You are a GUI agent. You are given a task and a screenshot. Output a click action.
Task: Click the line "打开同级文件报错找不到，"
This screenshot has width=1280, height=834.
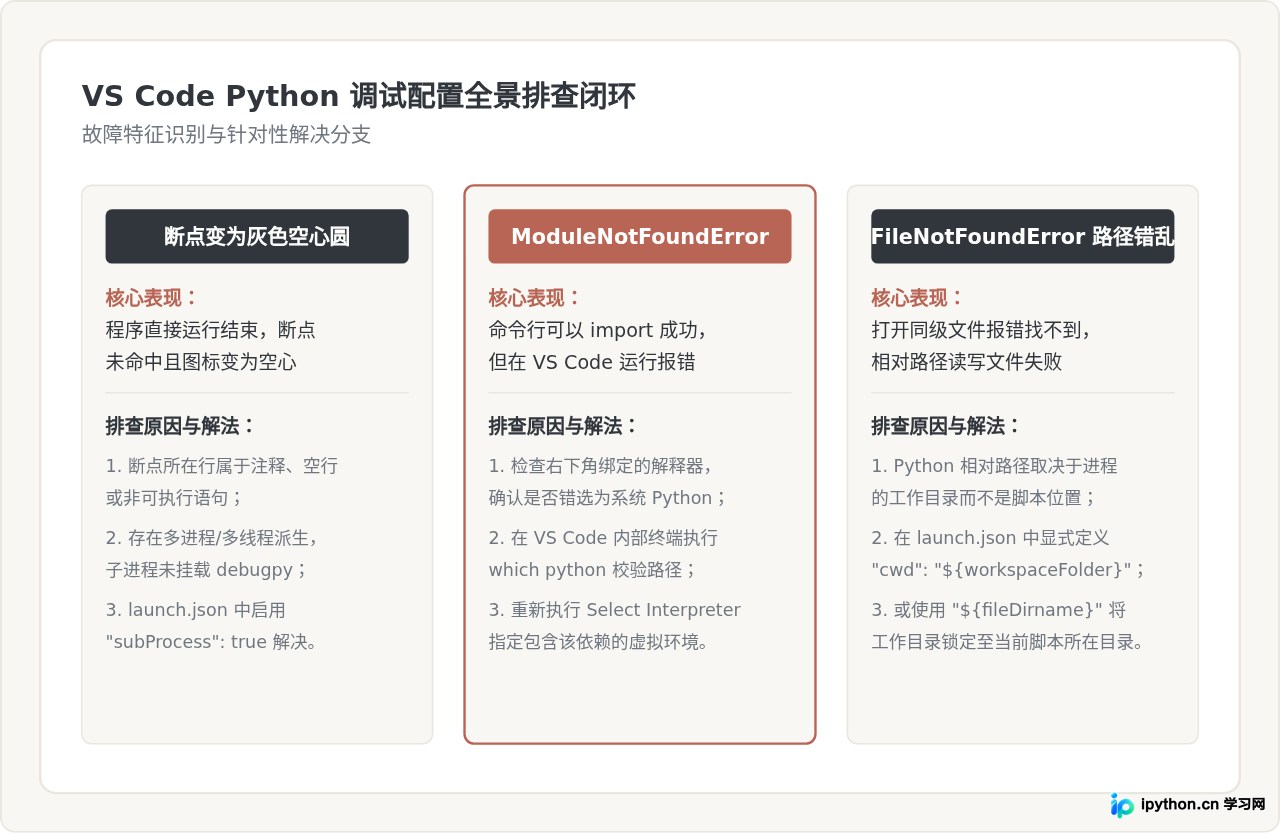pos(981,330)
